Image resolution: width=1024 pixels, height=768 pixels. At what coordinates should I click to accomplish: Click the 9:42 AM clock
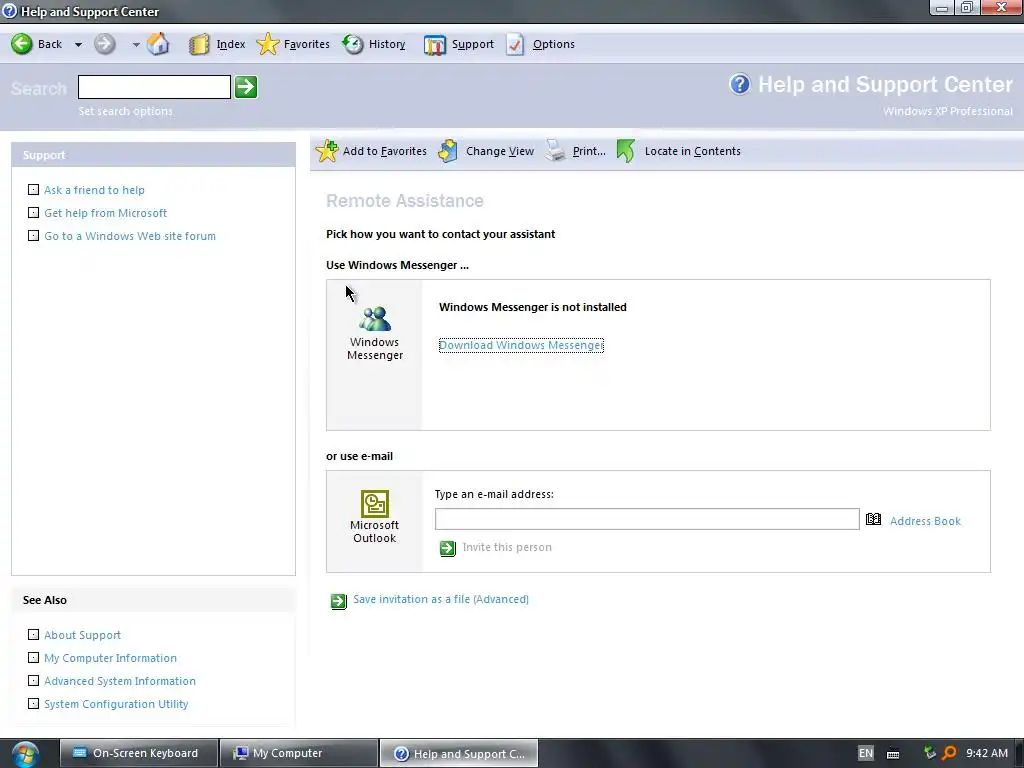987,753
